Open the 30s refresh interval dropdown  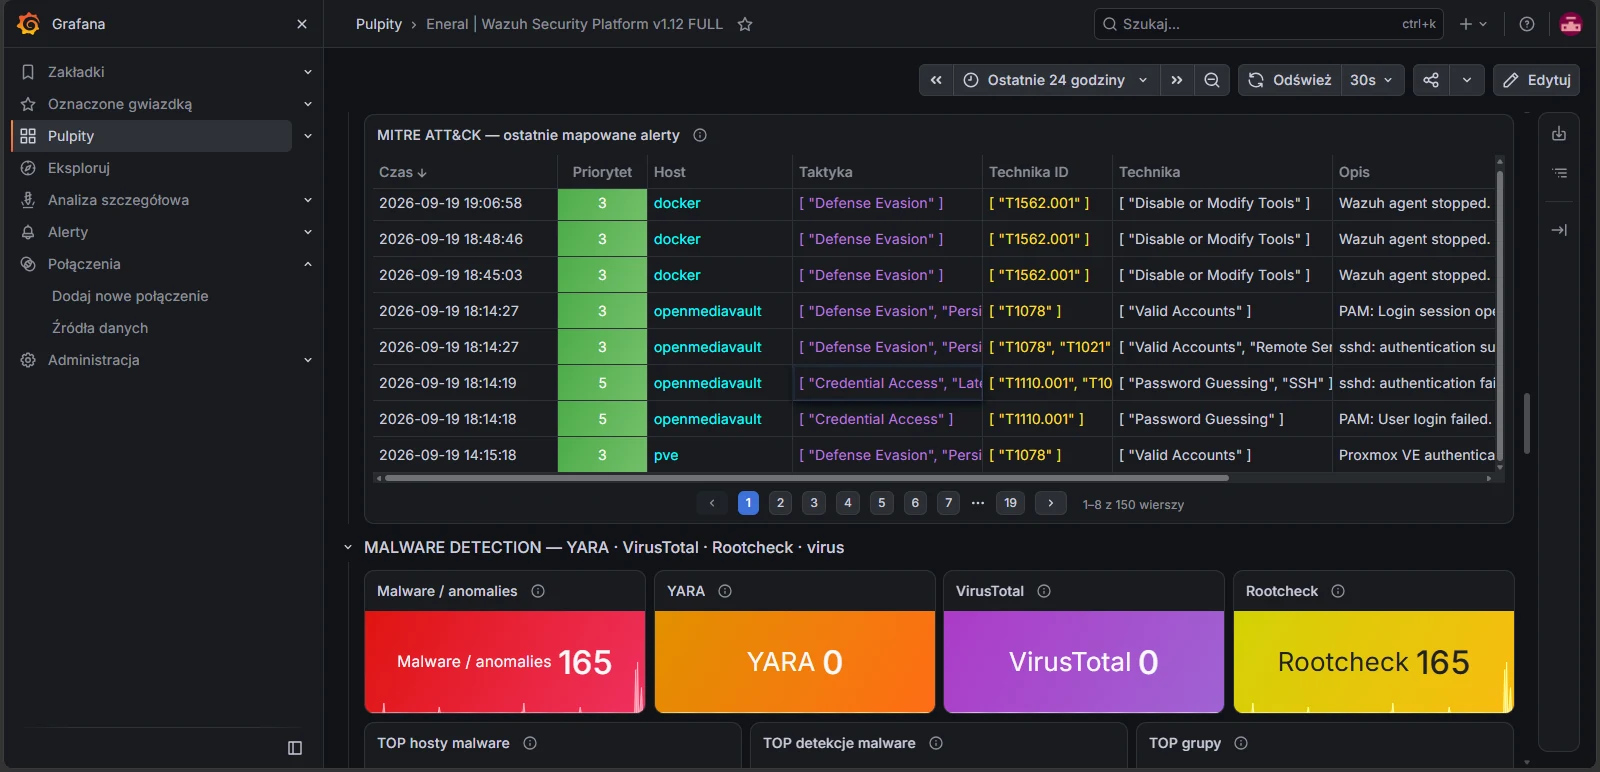point(1371,80)
